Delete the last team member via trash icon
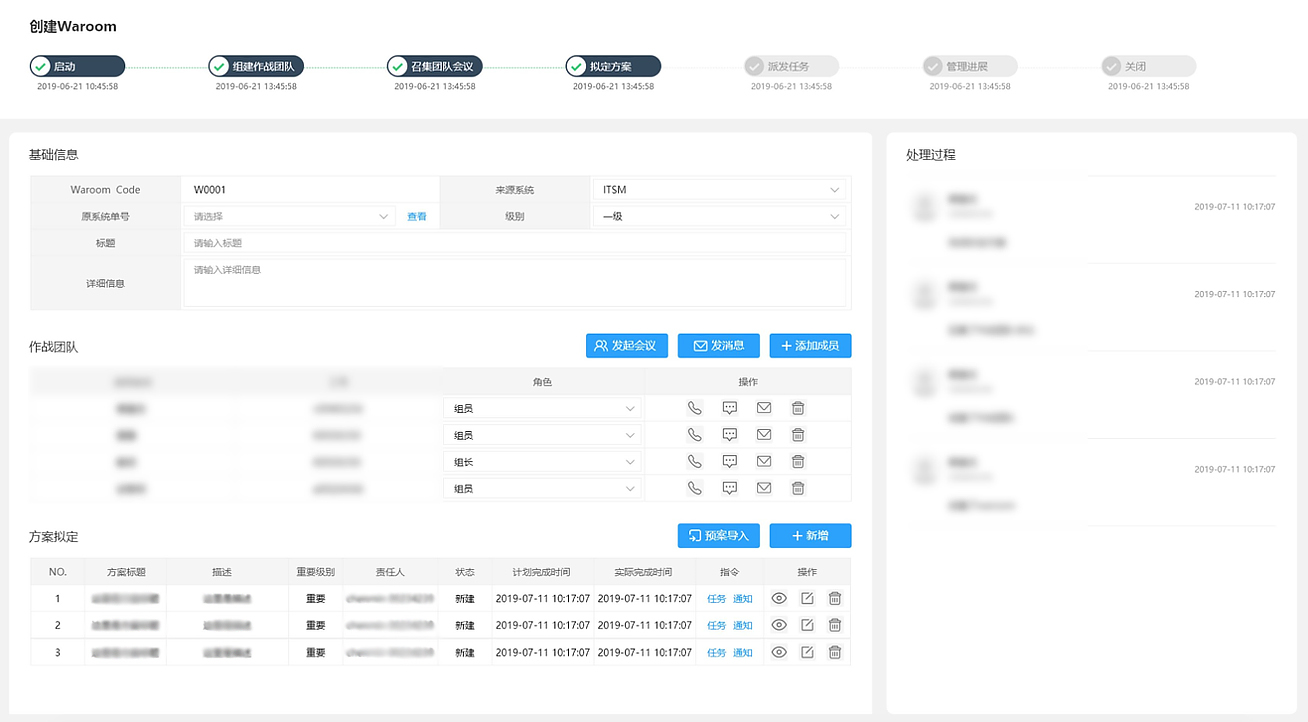 coord(797,487)
